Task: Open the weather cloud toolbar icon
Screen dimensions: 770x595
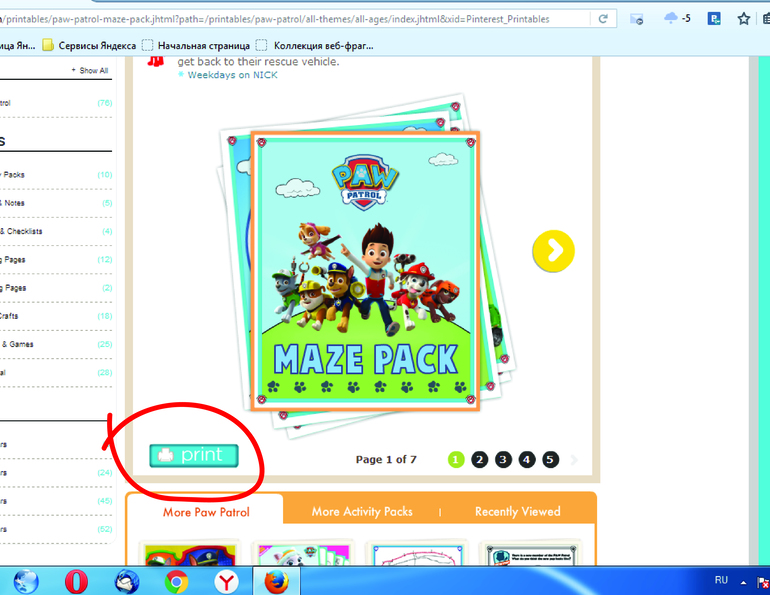Action: (671, 19)
